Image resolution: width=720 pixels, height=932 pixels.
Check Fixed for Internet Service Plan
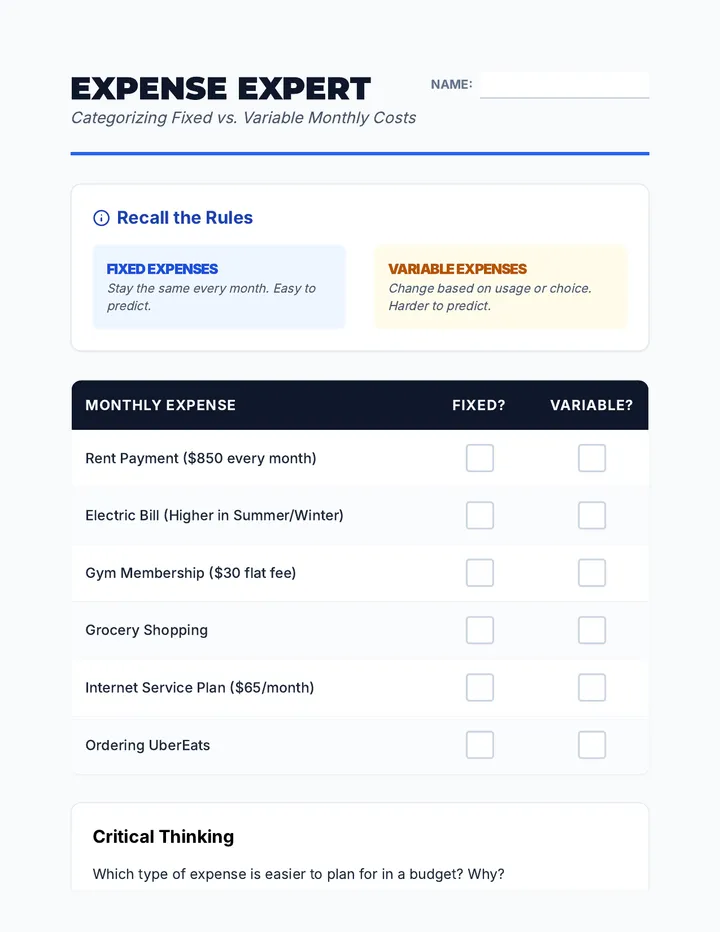pos(480,688)
